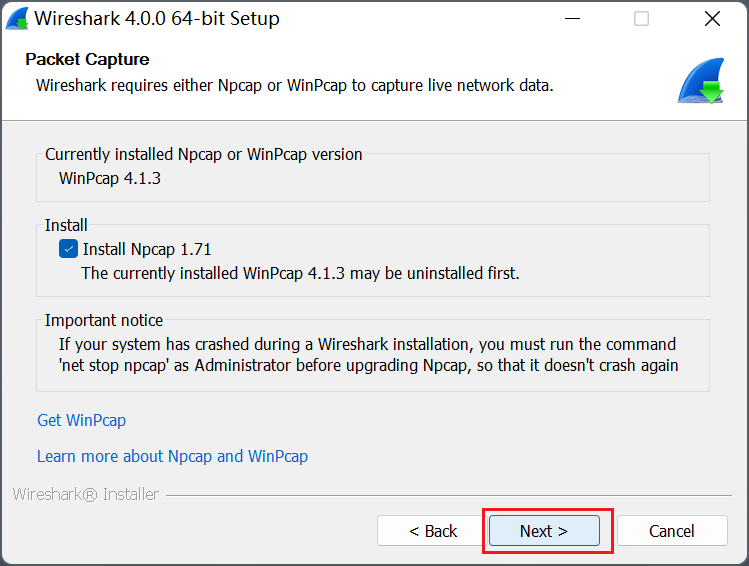
Task: Click the "Install Npcap 1.71" label text
Action: pos(147,249)
